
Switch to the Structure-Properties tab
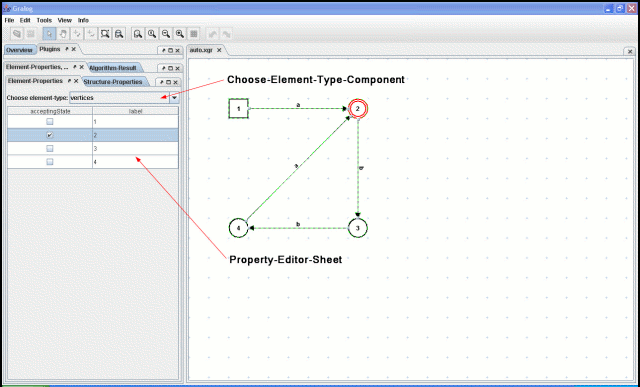click(x=113, y=82)
